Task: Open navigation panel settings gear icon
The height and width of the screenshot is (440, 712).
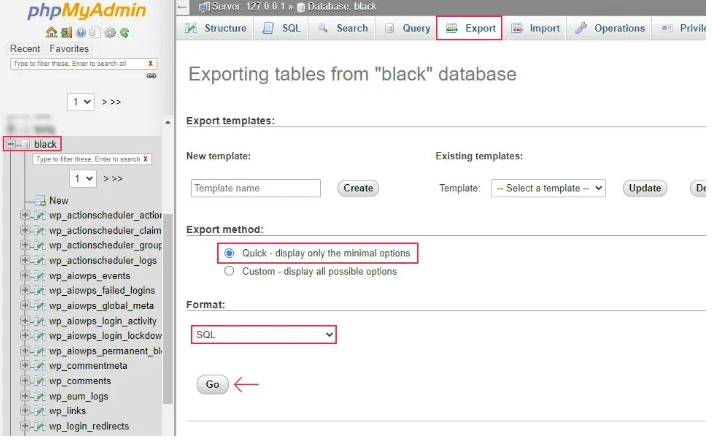Action: [x=109, y=32]
